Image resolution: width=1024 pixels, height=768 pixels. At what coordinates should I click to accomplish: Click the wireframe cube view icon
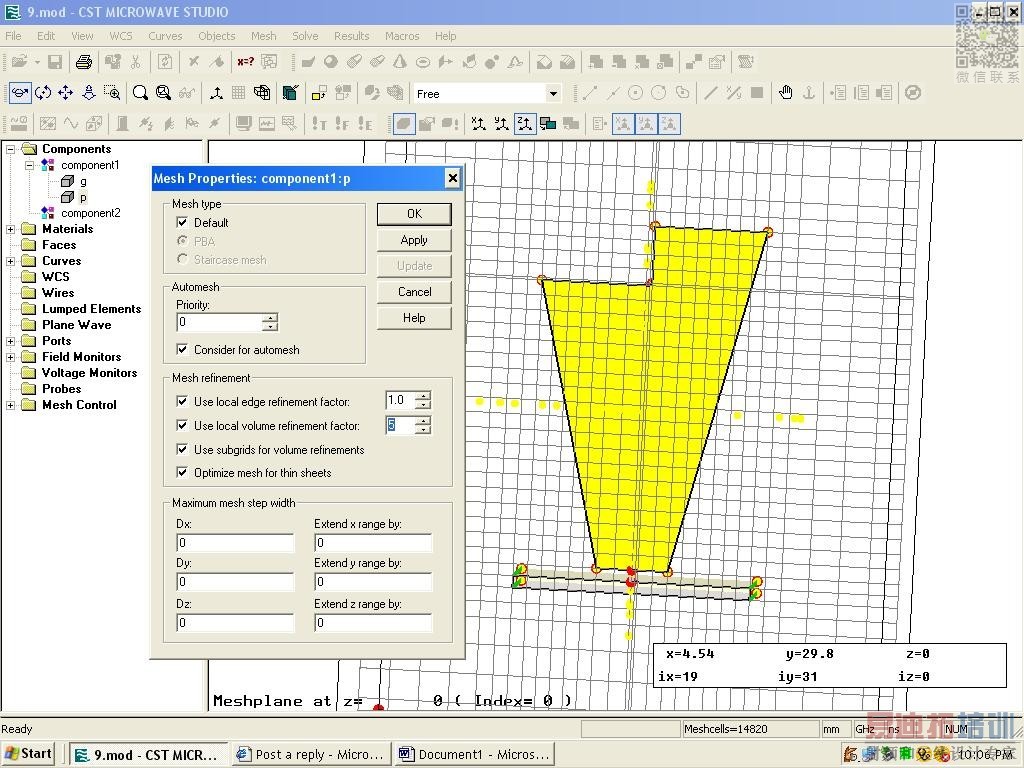tap(262, 93)
